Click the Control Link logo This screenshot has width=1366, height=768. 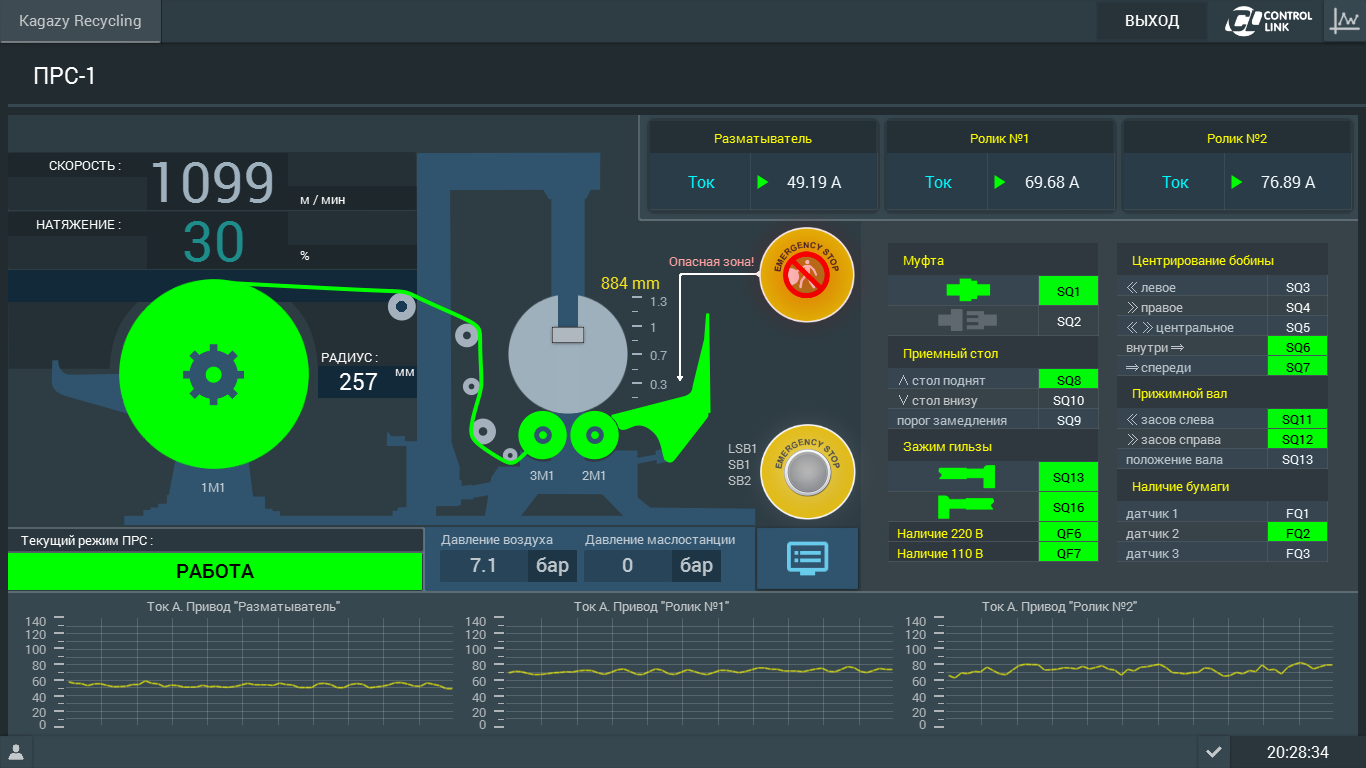[1273, 20]
